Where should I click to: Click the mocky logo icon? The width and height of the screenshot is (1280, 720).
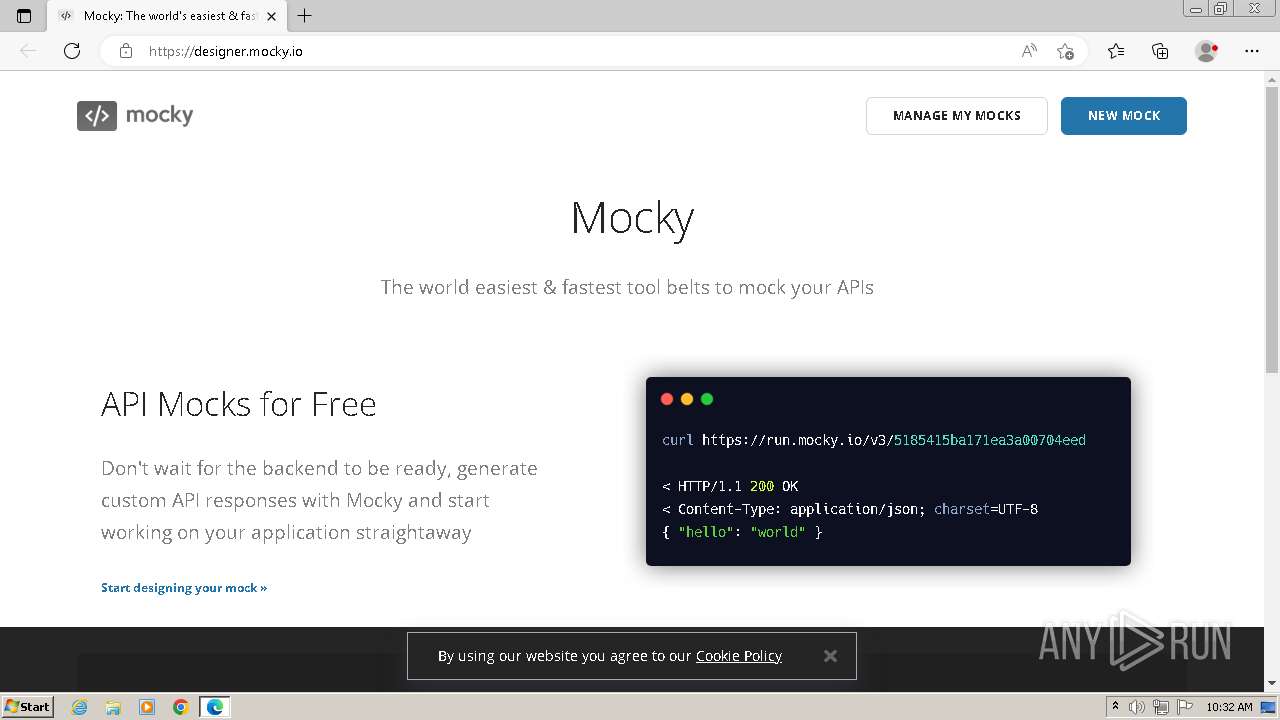97,116
